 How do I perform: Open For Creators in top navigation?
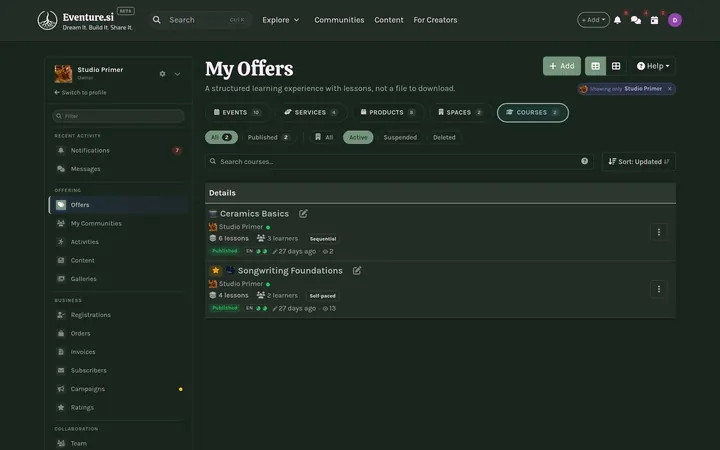tap(435, 20)
